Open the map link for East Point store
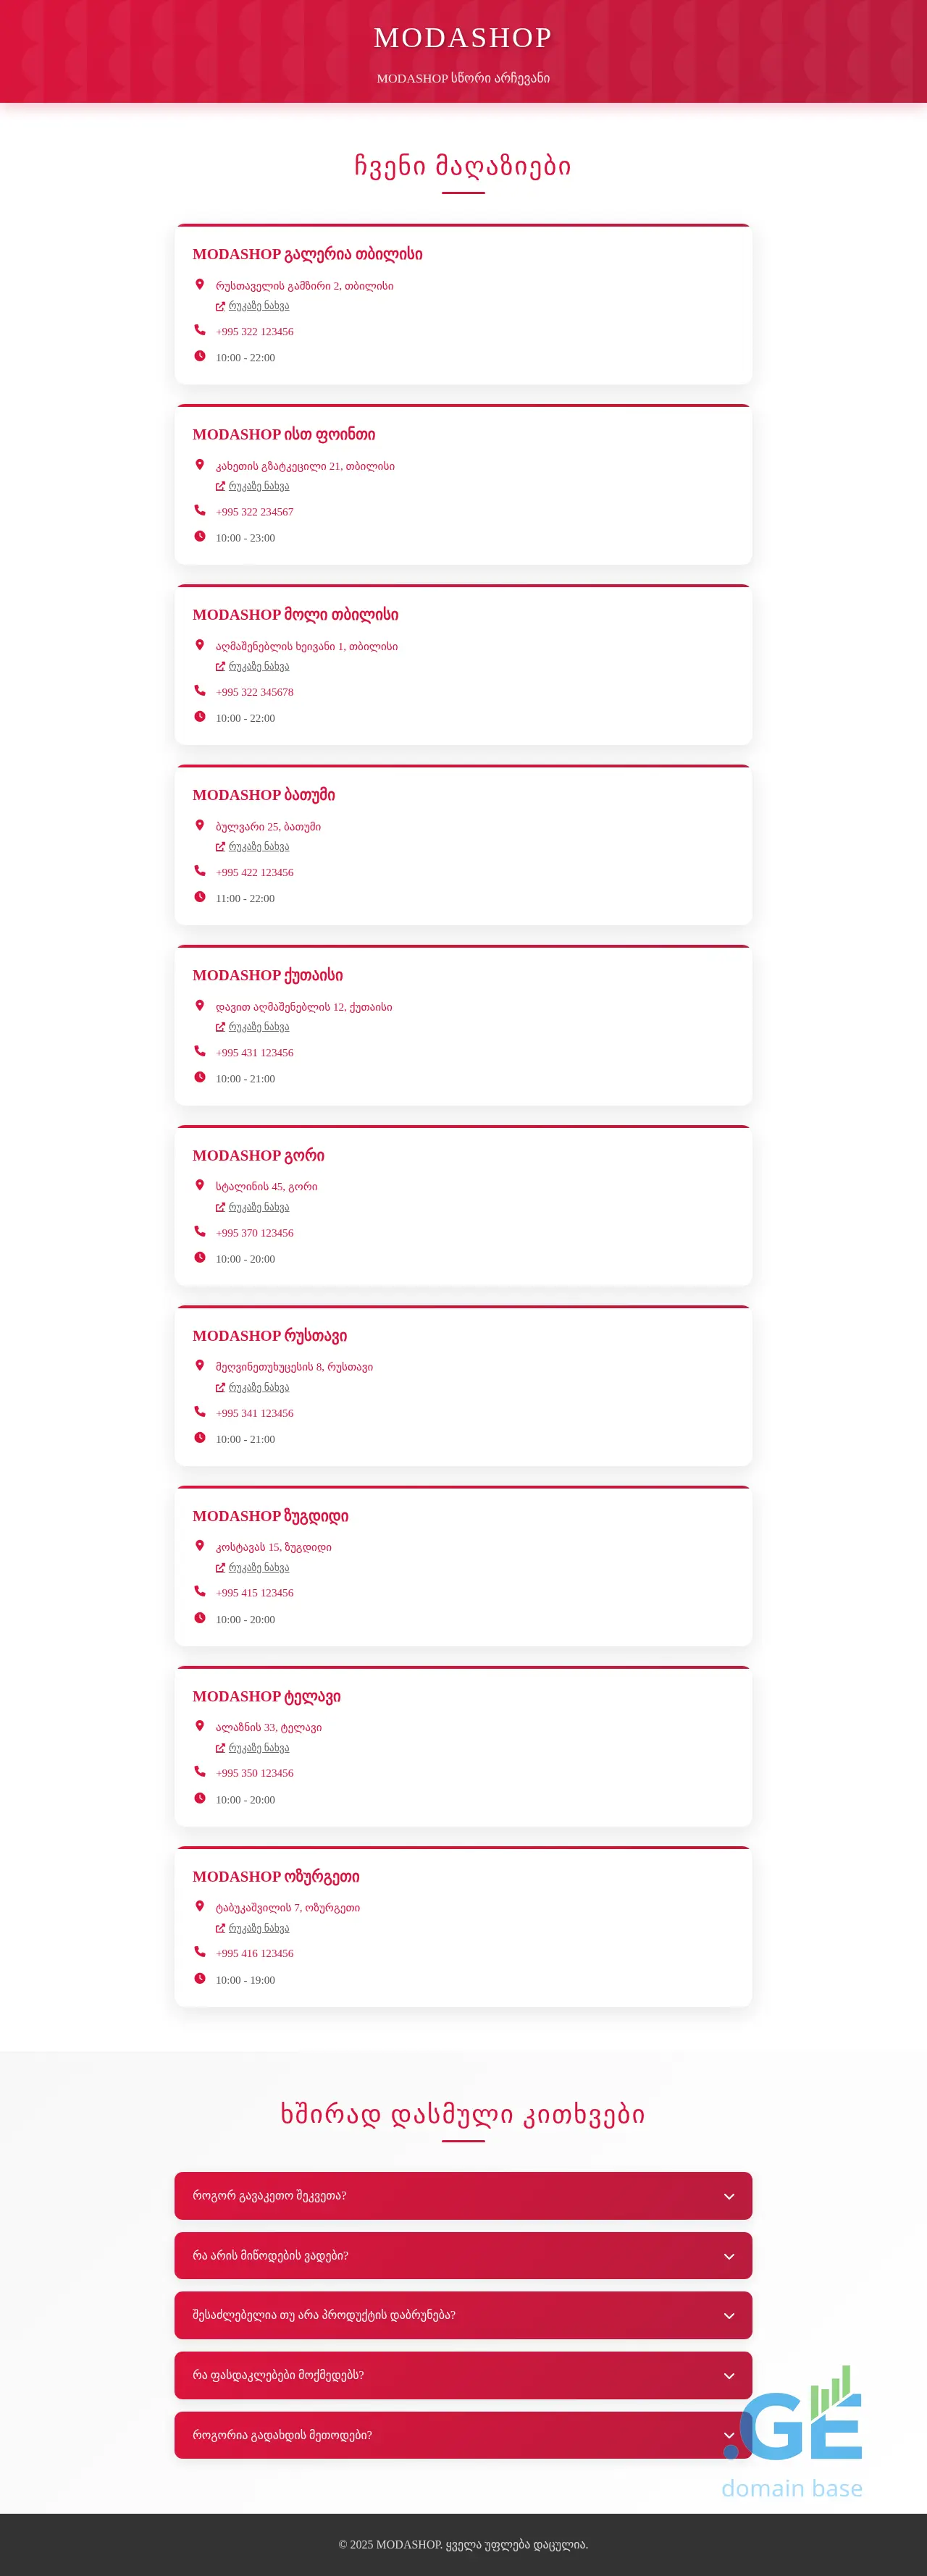This screenshot has height=2576, width=927. click(x=258, y=486)
